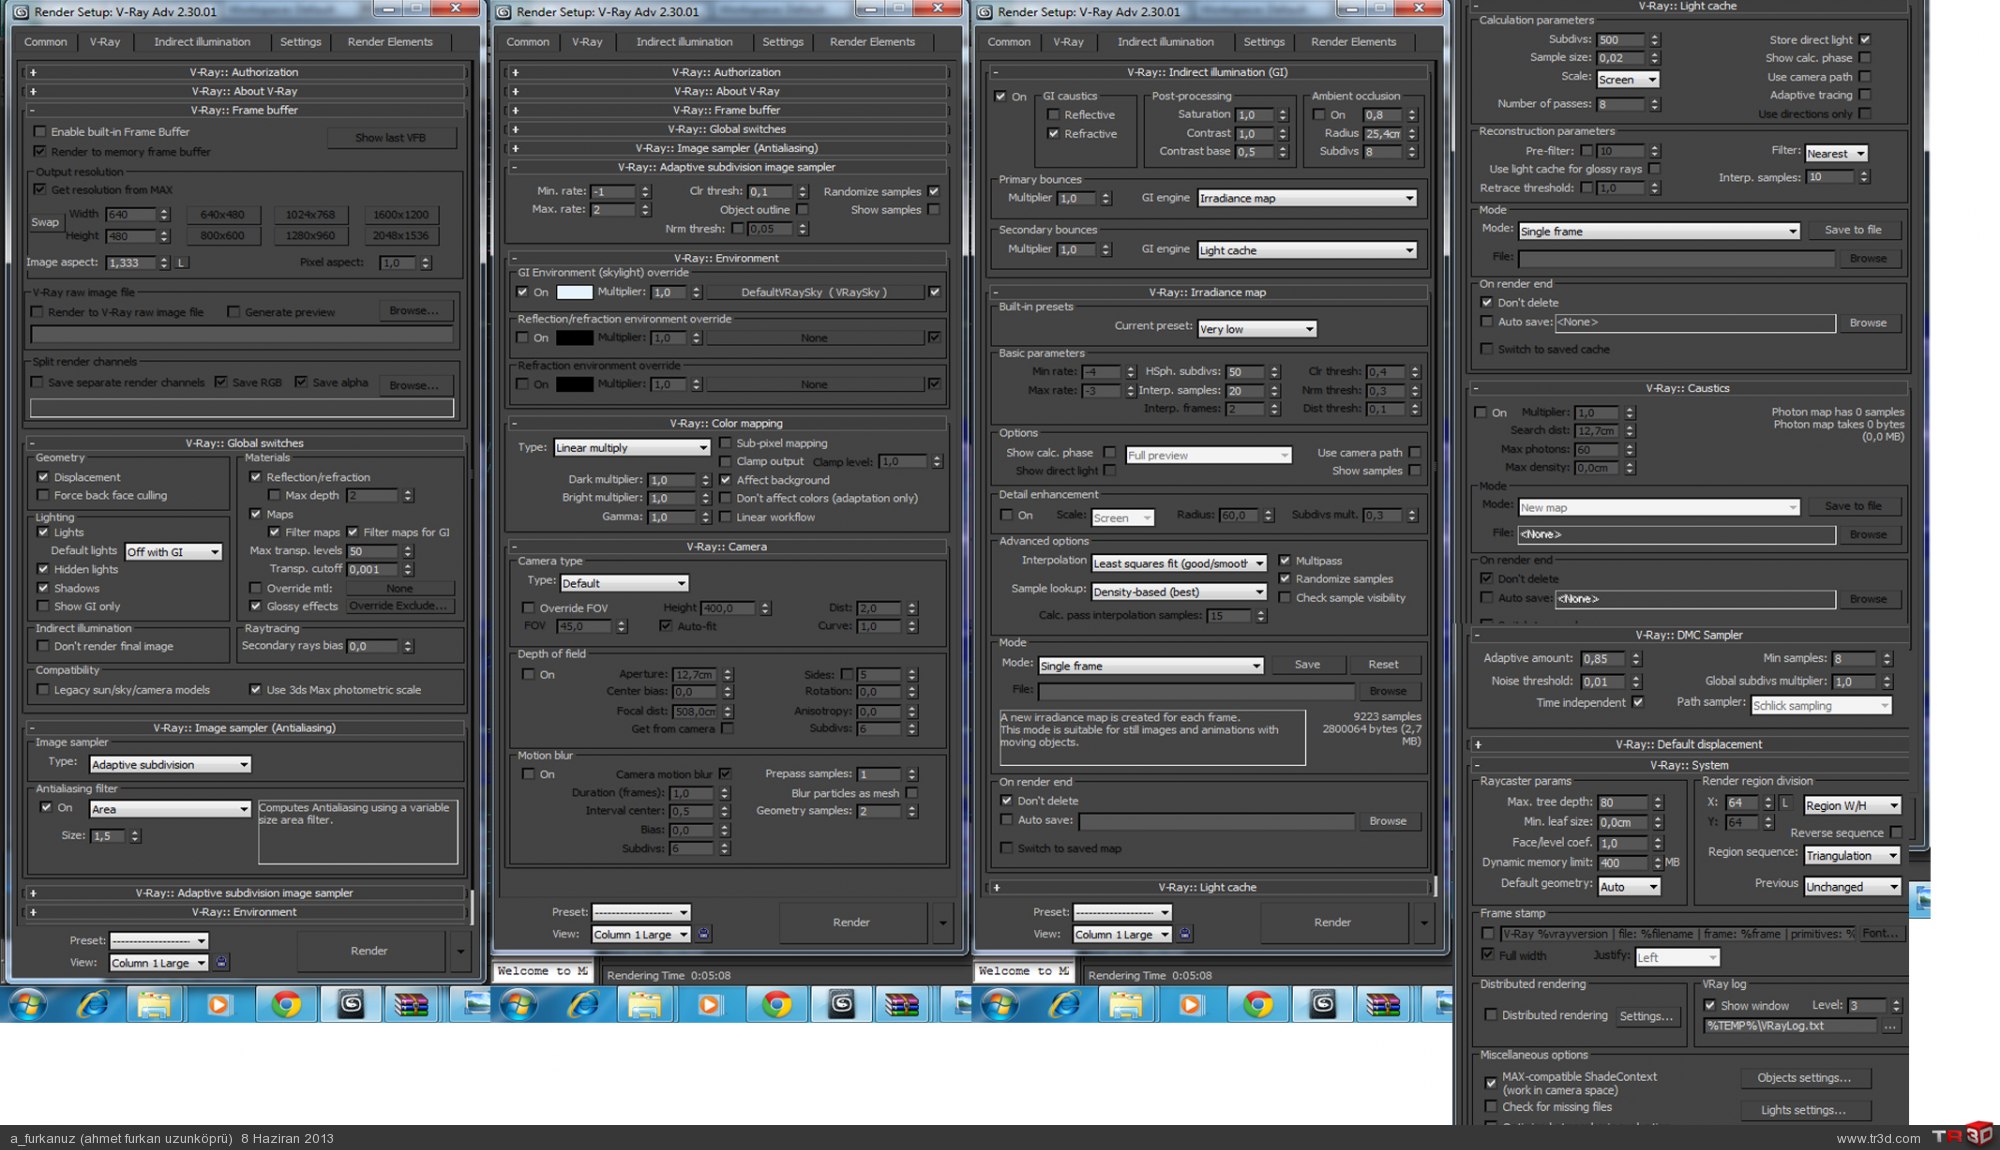The width and height of the screenshot is (2000, 1150).
Task: Click the lock icon beside View in the left Render Setup window
Action: (x=221, y=962)
